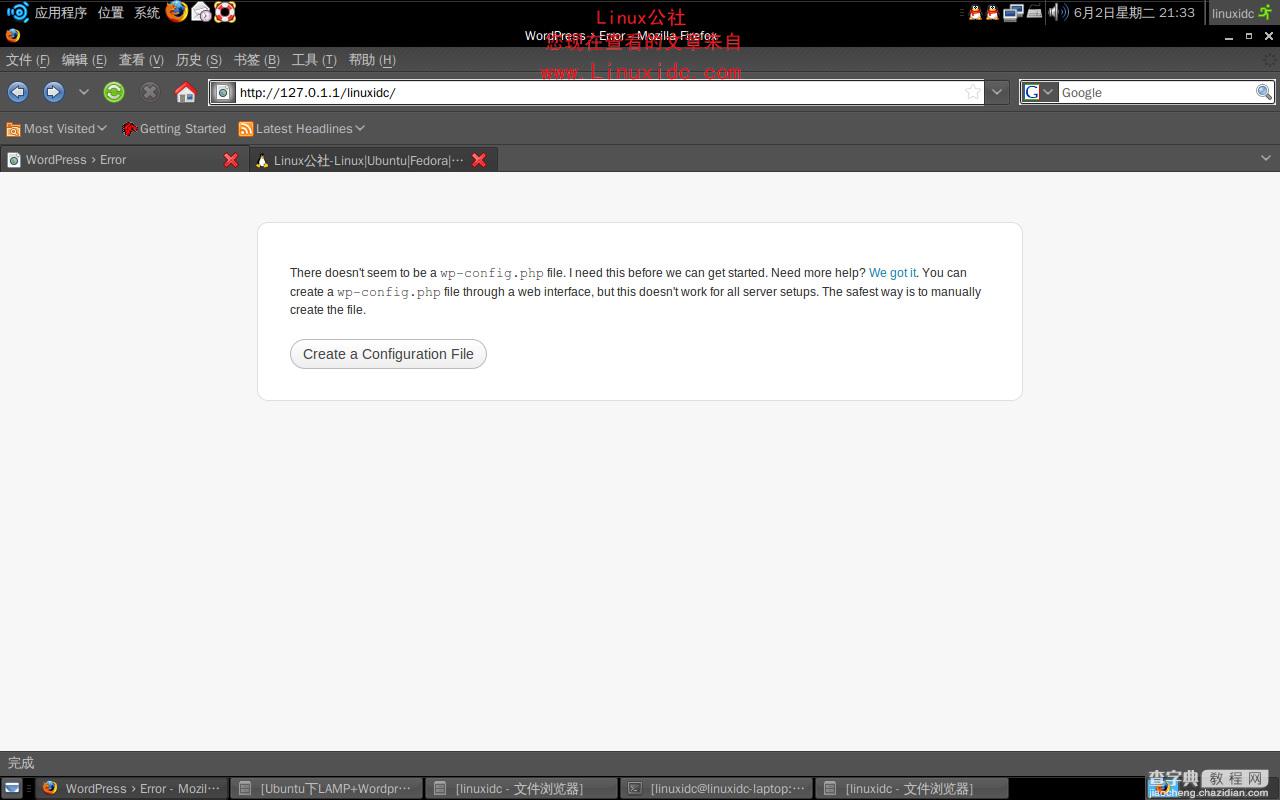Viewport: 1280px width, 800px height.
Task: Click the Most Visited folder icon
Action: pos(13,129)
